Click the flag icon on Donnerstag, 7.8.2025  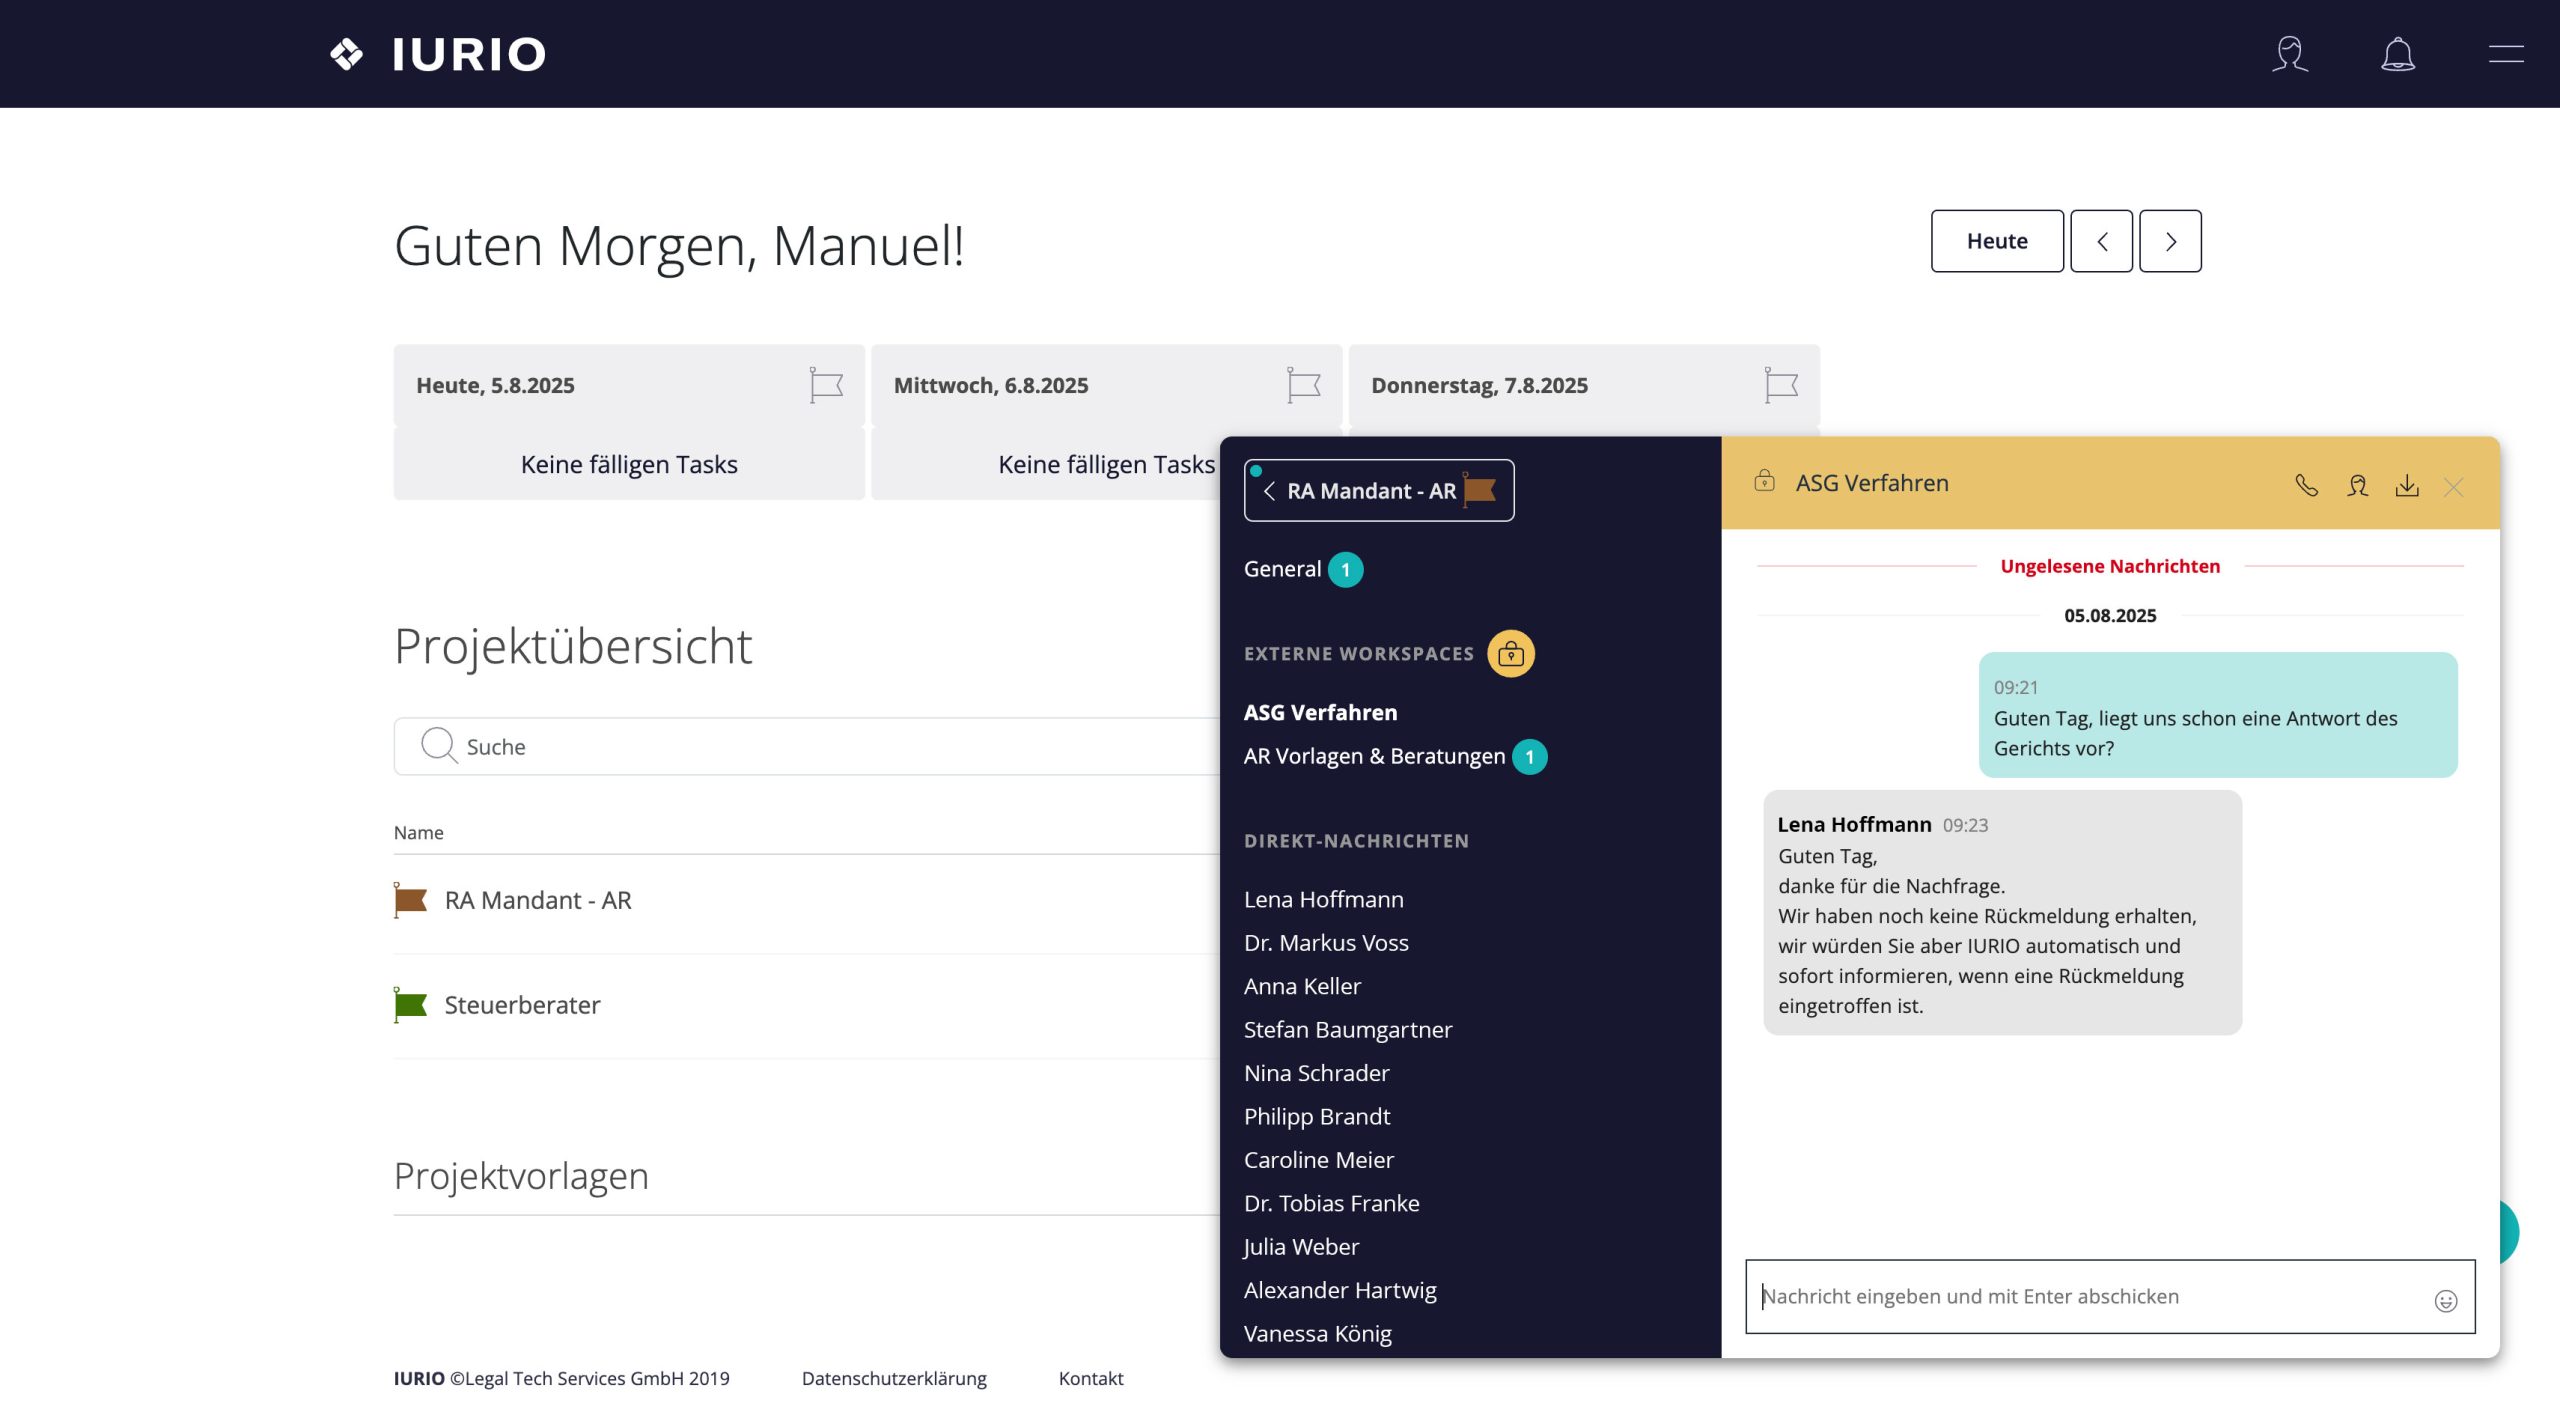pos(1781,385)
